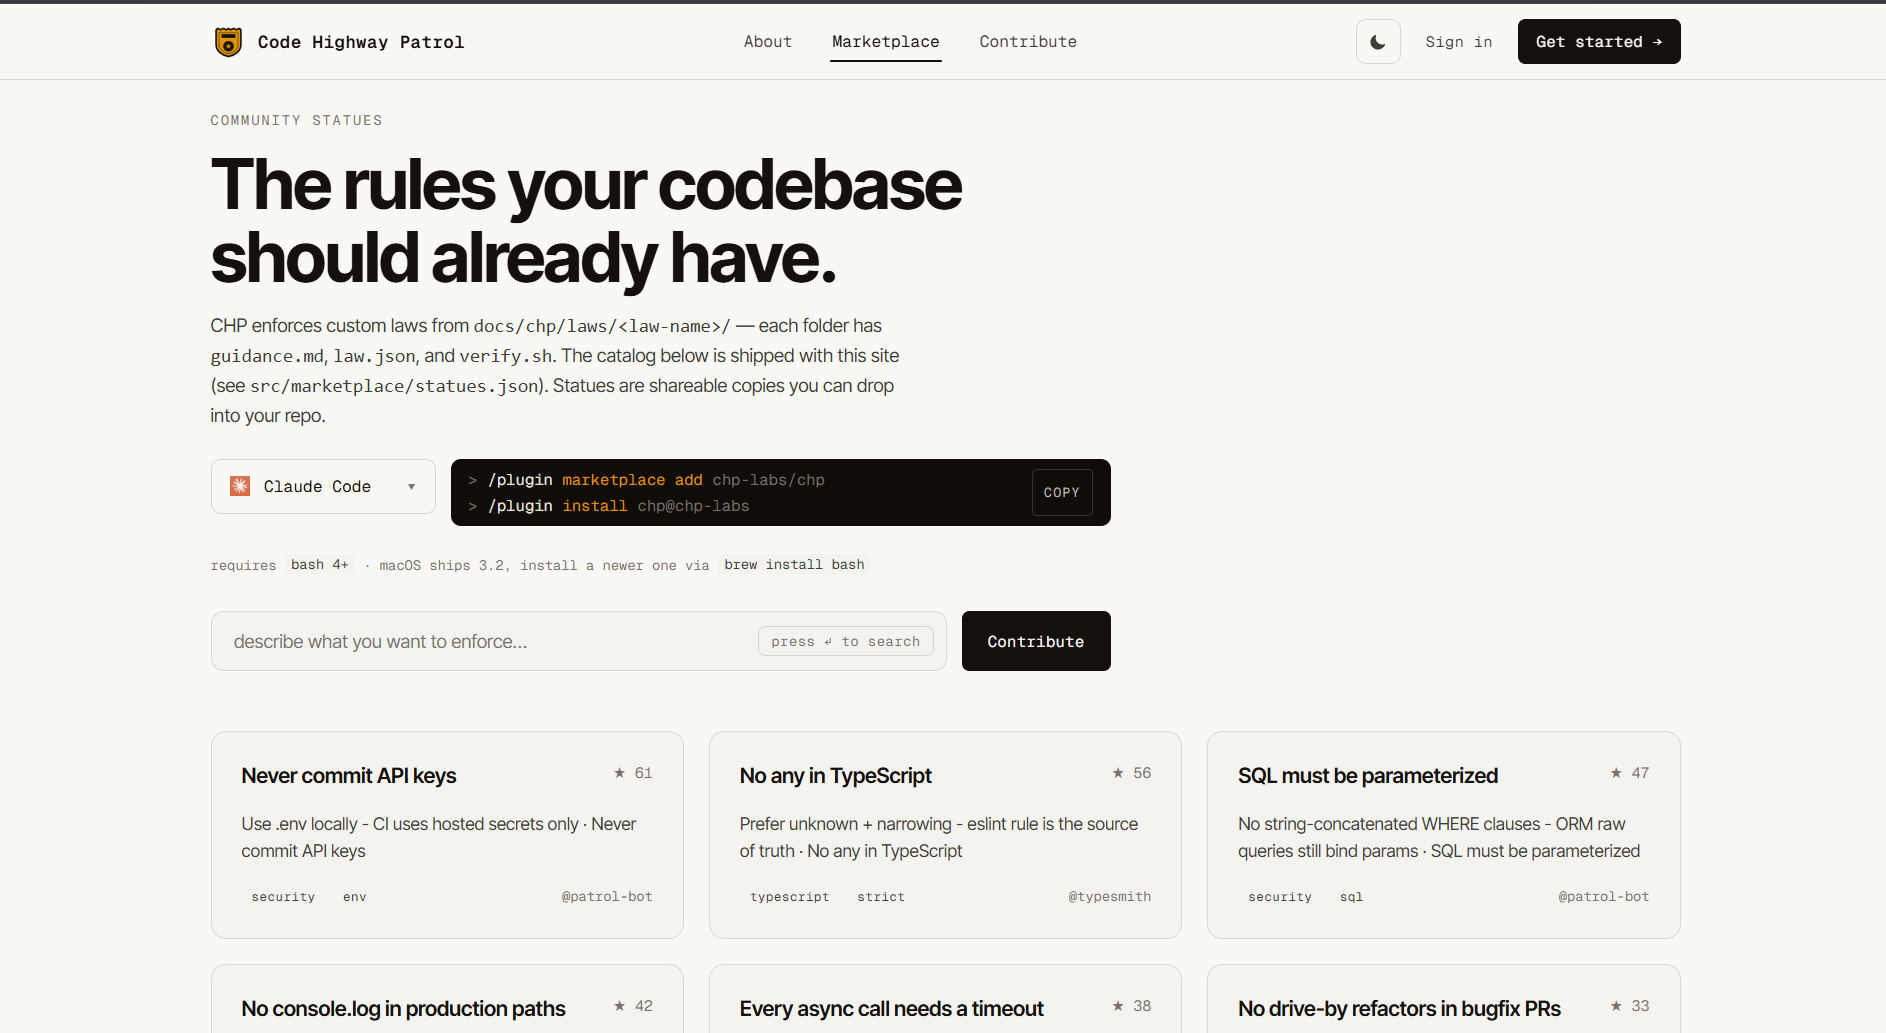This screenshot has width=1886, height=1033.
Task: Expand the Claude Code agent dropdown
Action: click(323, 487)
